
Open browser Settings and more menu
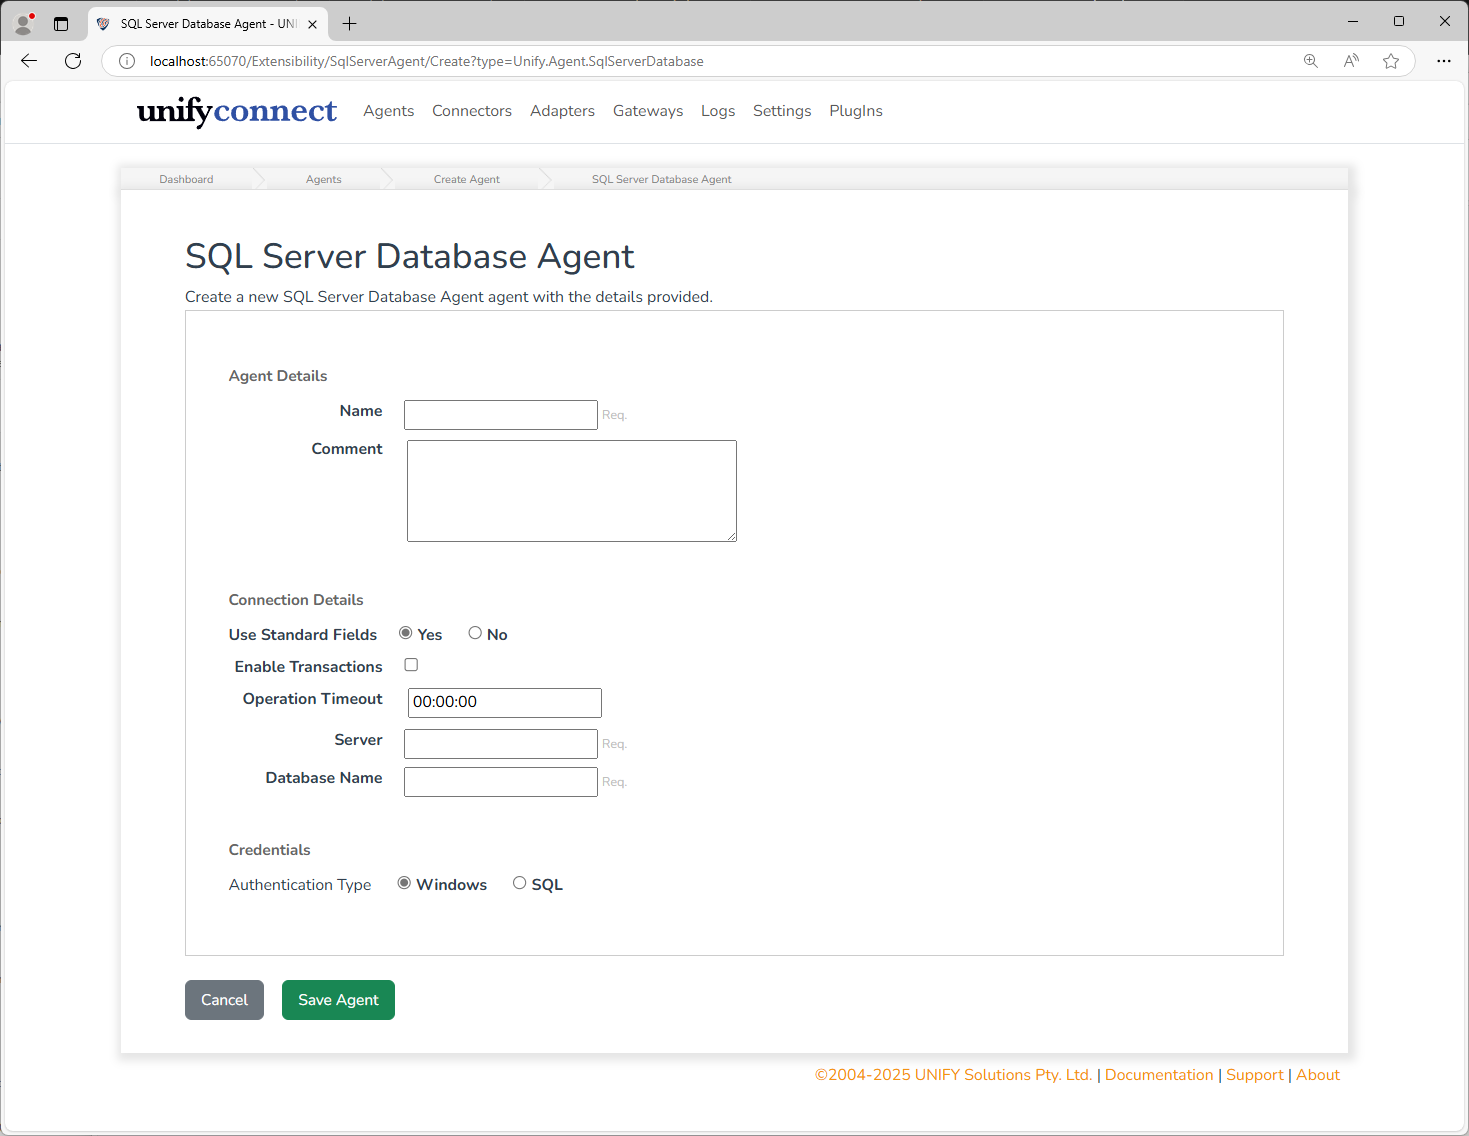(1444, 61)
